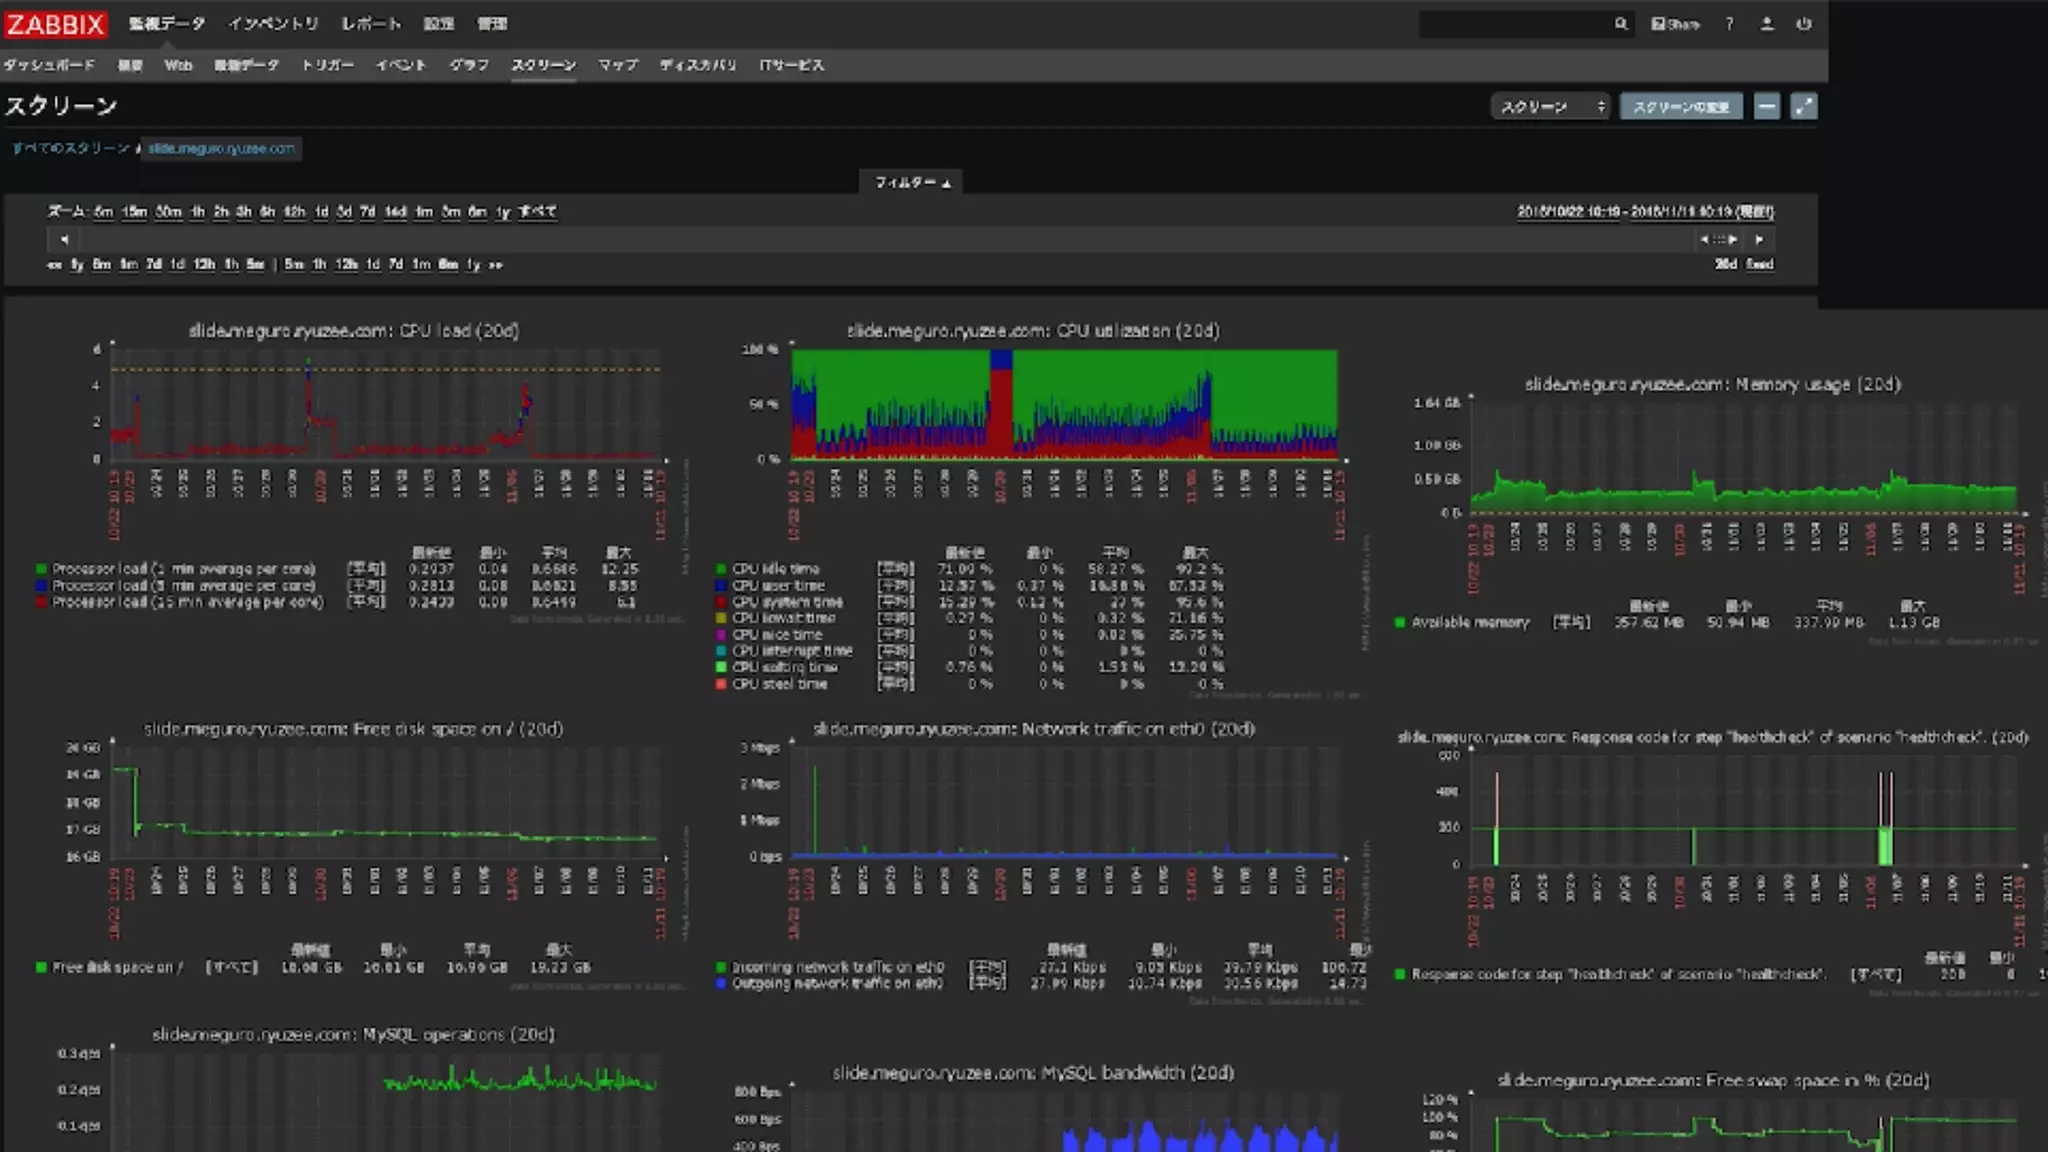
Task: Open the healthcheck Response code graph
Action: [x=1743, y=811]
